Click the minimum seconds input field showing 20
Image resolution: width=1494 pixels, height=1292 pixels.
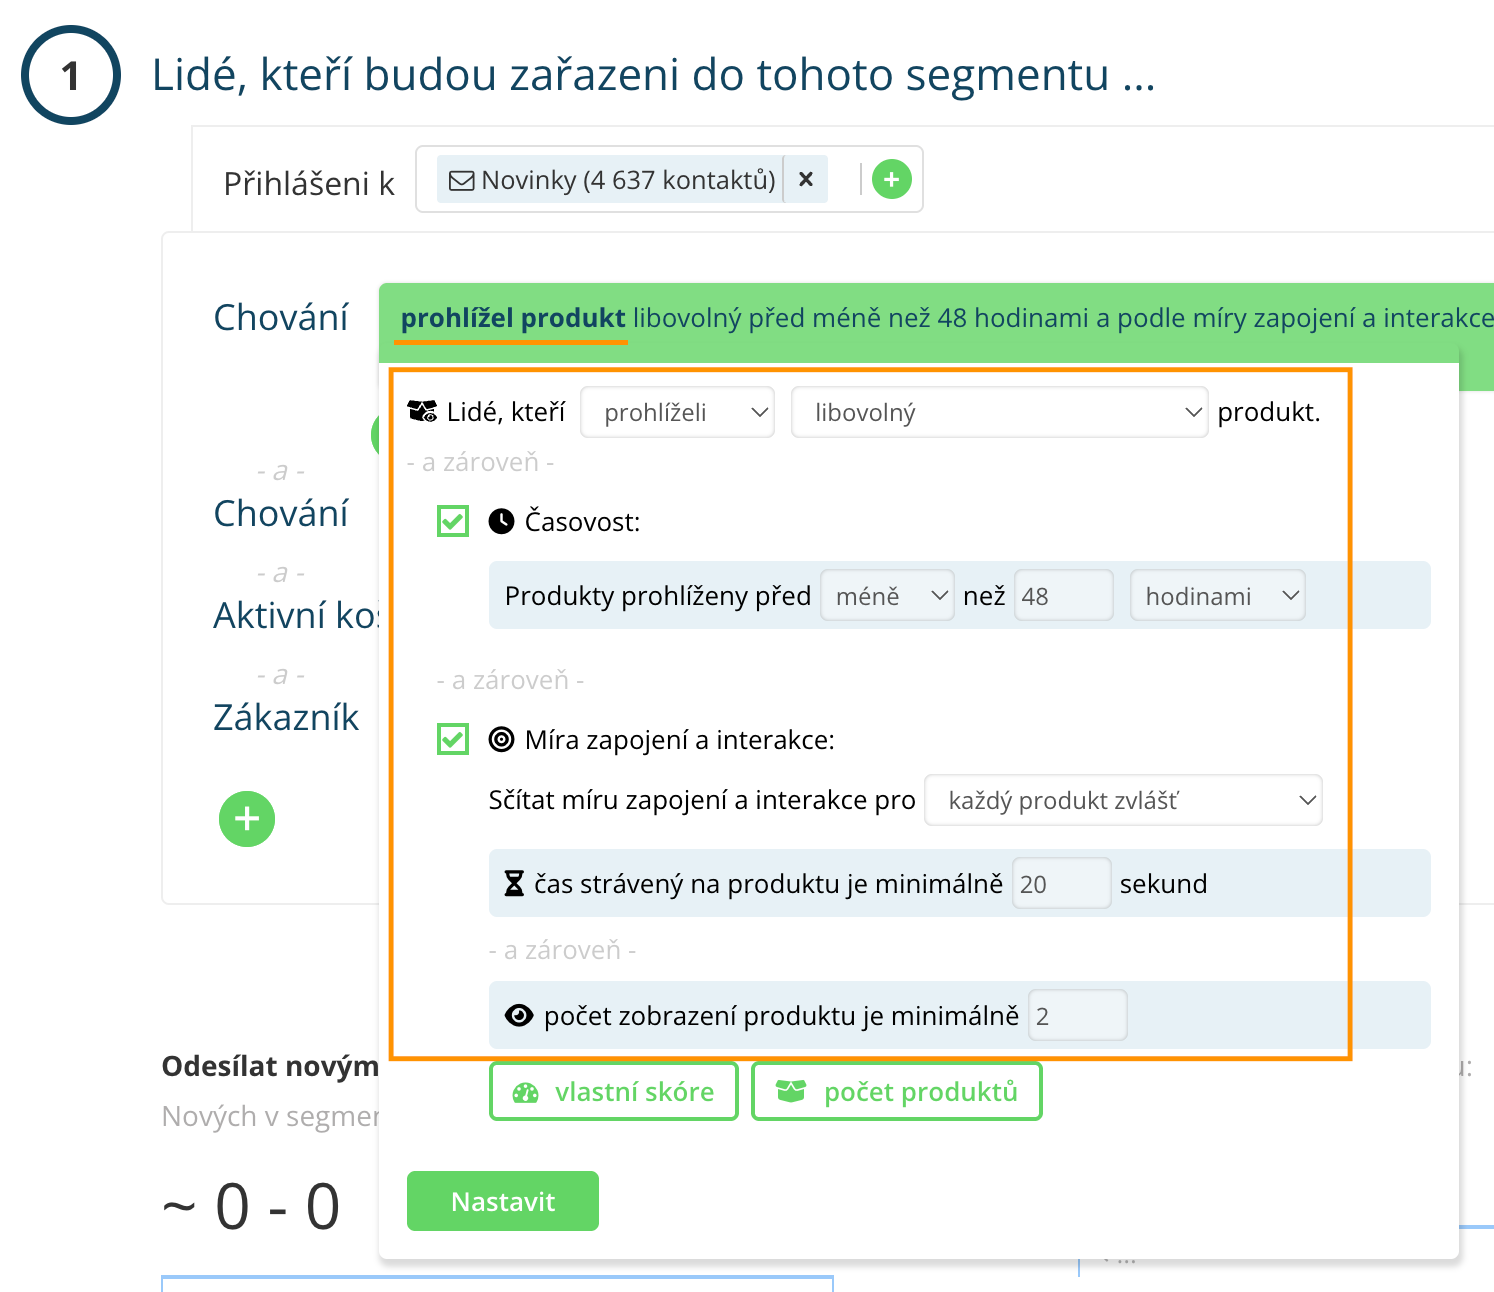pos(1061,884)
